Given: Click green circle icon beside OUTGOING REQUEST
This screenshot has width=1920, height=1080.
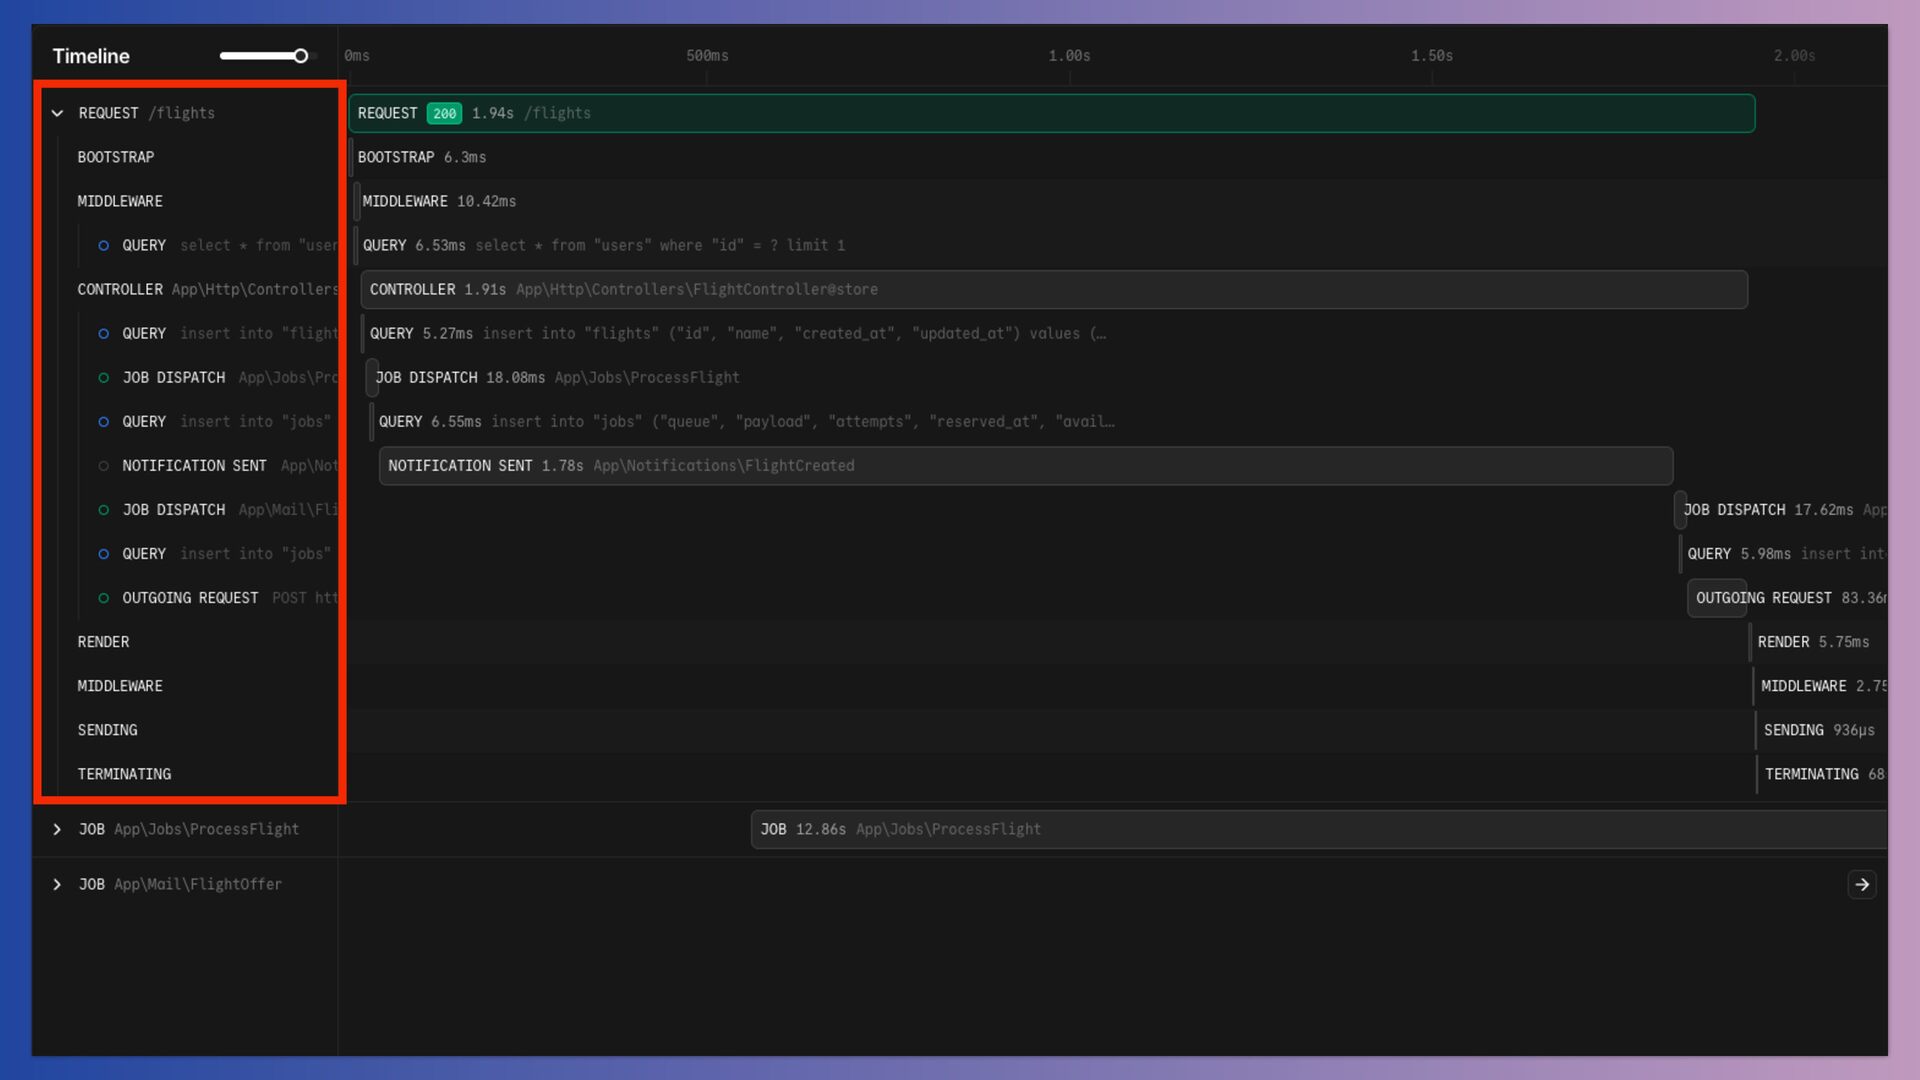Looking at the screenshot, I should (x=103, y=598).
